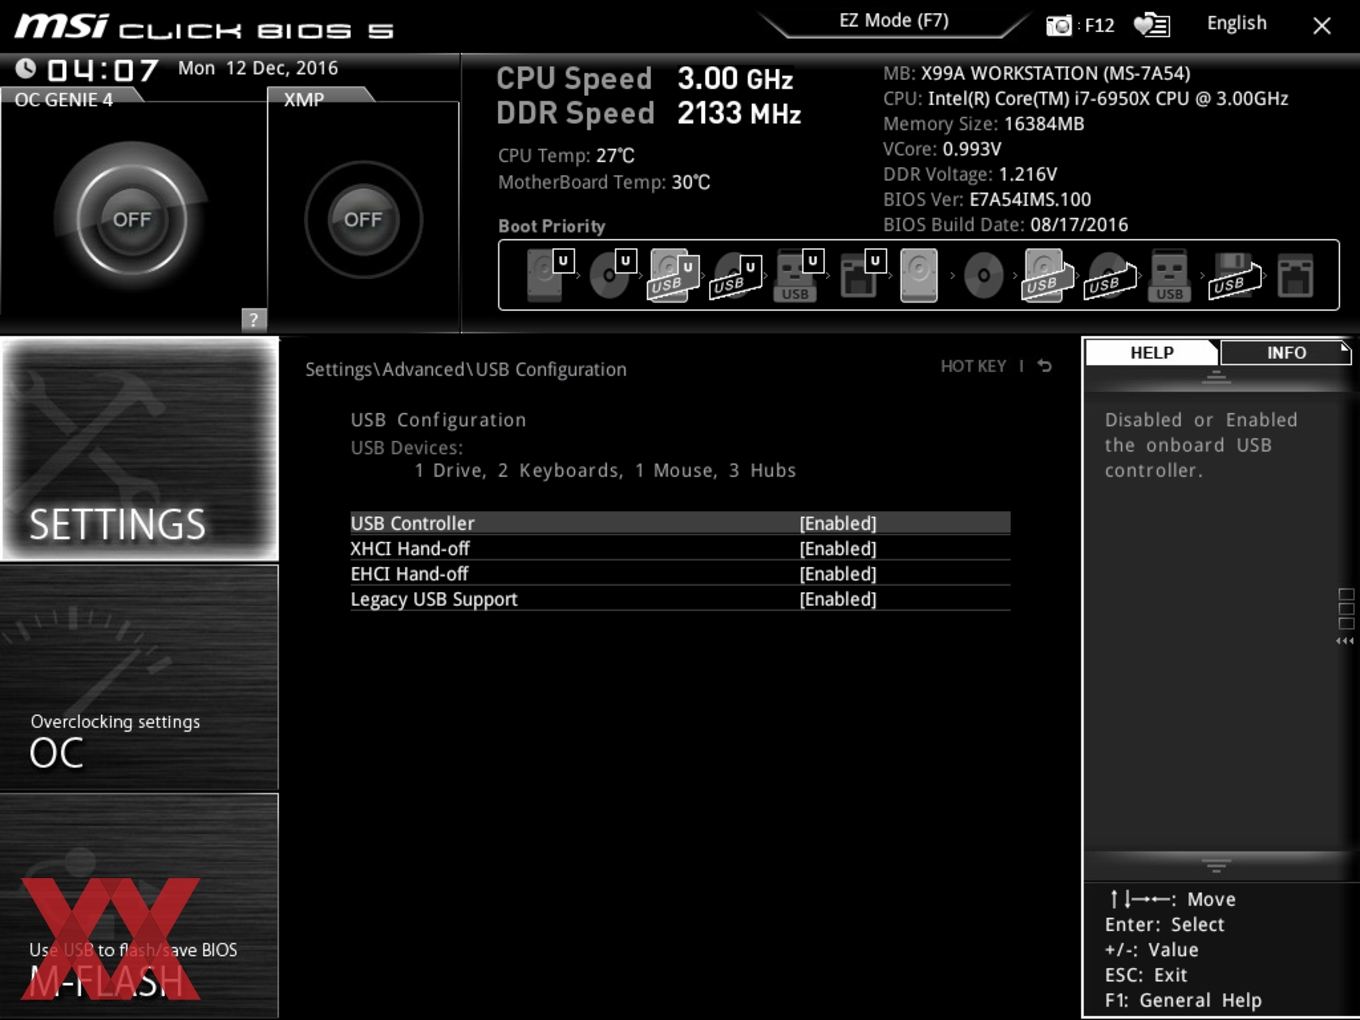Open the SETTINGS menu tile
The image size is (1360, 1020).
click(140, 449)
